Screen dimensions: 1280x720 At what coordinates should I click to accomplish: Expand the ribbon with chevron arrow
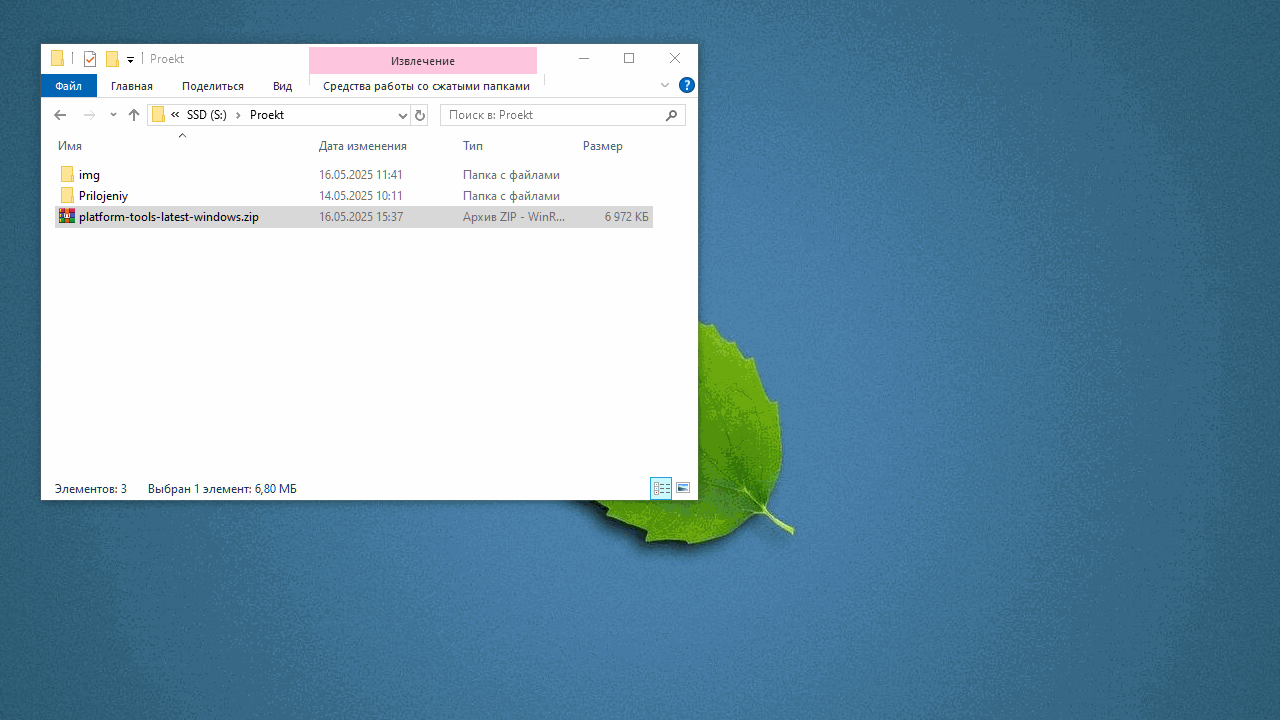tap(665, 85)
